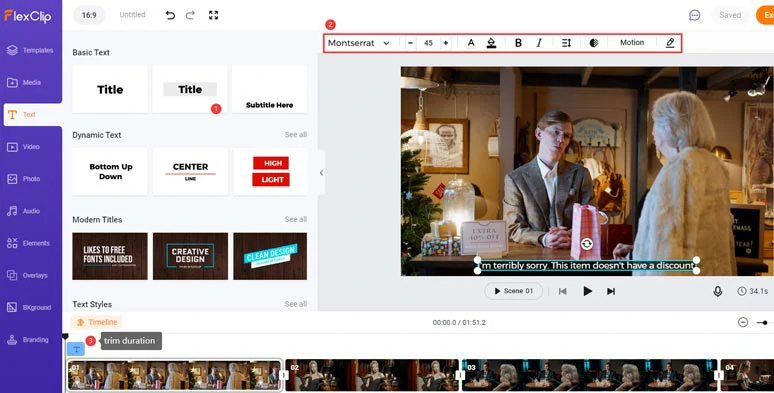Open the text opacity setting
The height and width of the screenshot is (393, 774).
[x=594, y=43]
